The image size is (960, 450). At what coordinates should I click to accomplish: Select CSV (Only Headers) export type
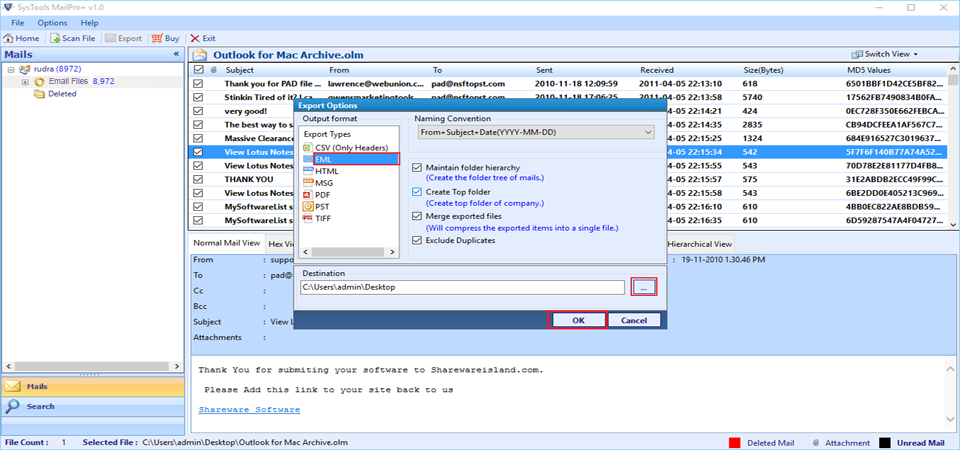345,148
